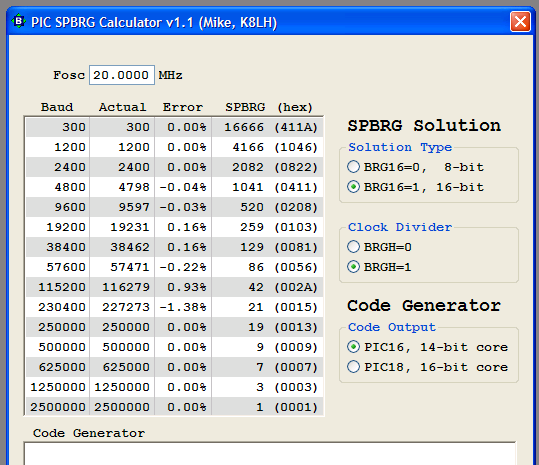Viewport: 539px width, 465px height.
Task: Click the application icon in title bar
Action: pyautogui.click(x=19, y=22)
